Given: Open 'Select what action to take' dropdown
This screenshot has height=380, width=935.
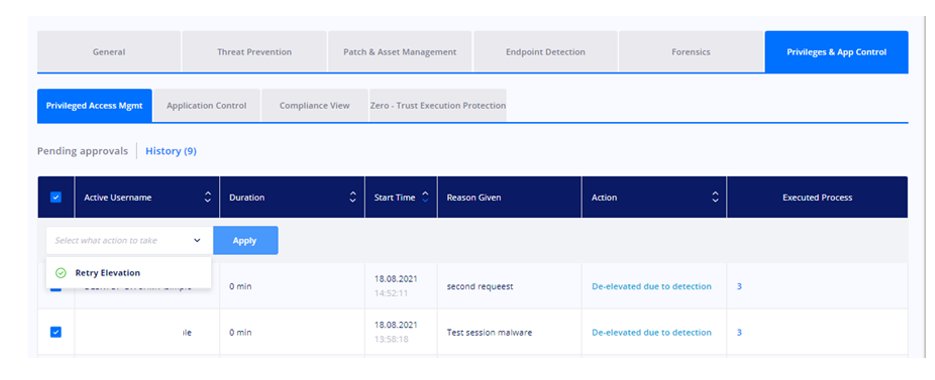Looking at the screenshot, I should [129, 240].
